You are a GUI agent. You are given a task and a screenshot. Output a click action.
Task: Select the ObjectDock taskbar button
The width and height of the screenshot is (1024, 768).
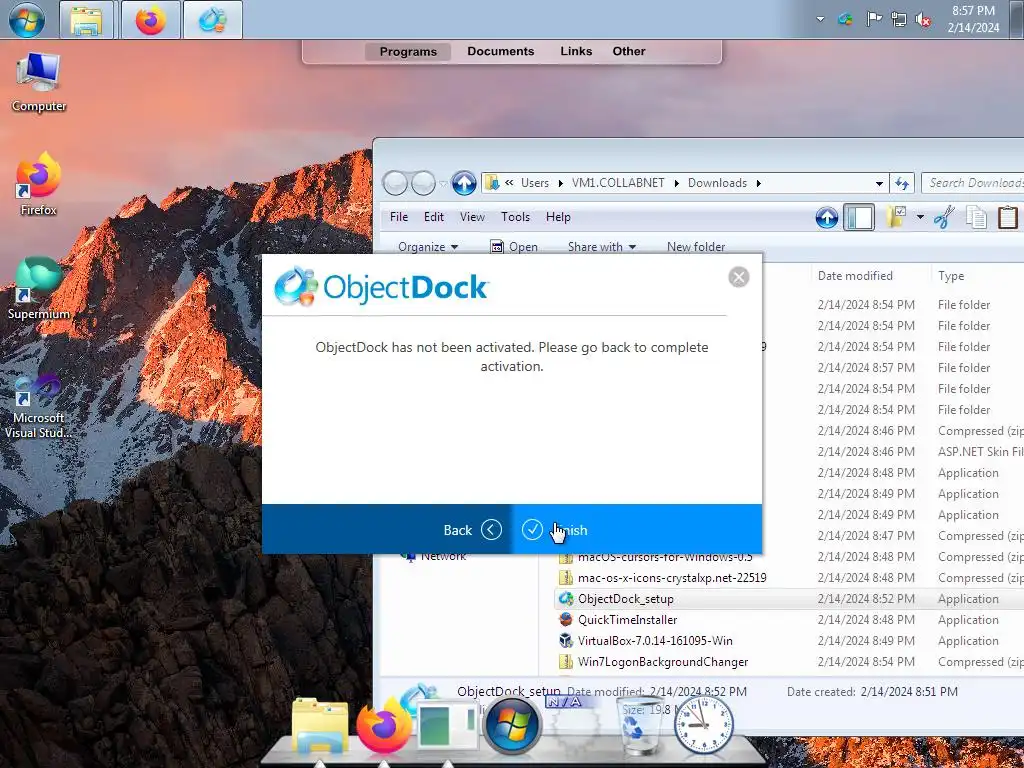pos(213,20)
